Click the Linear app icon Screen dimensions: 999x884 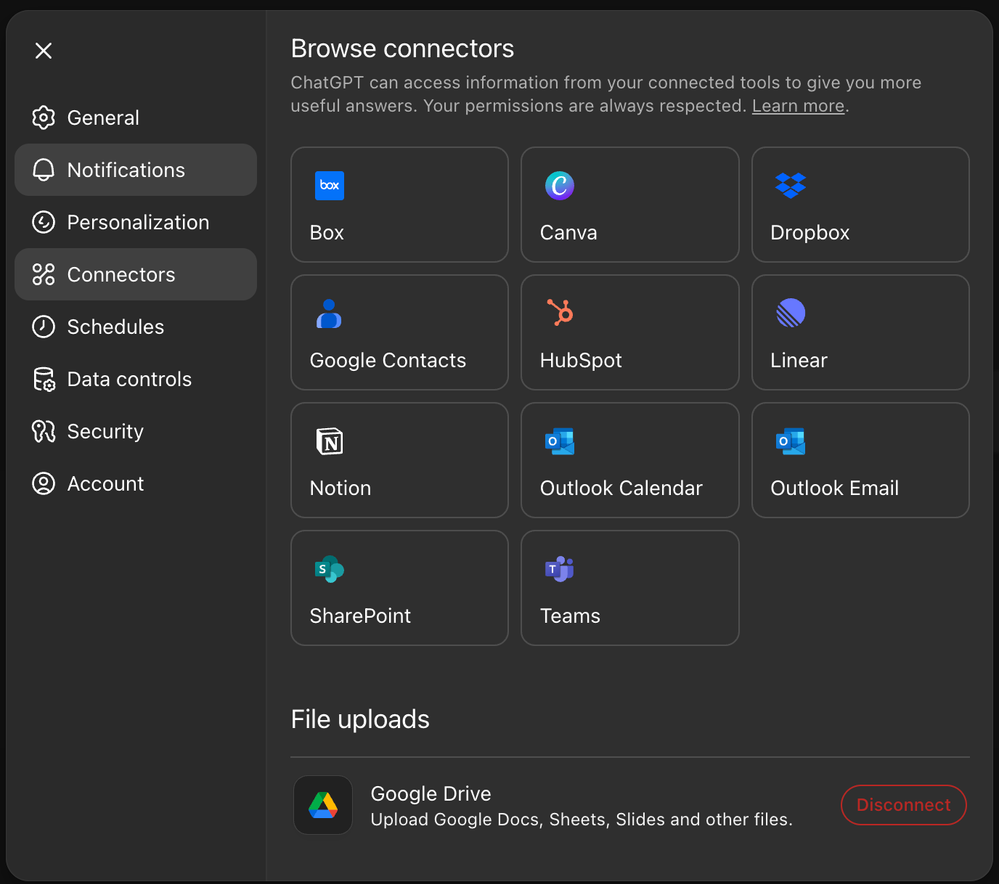click(790, 313)
